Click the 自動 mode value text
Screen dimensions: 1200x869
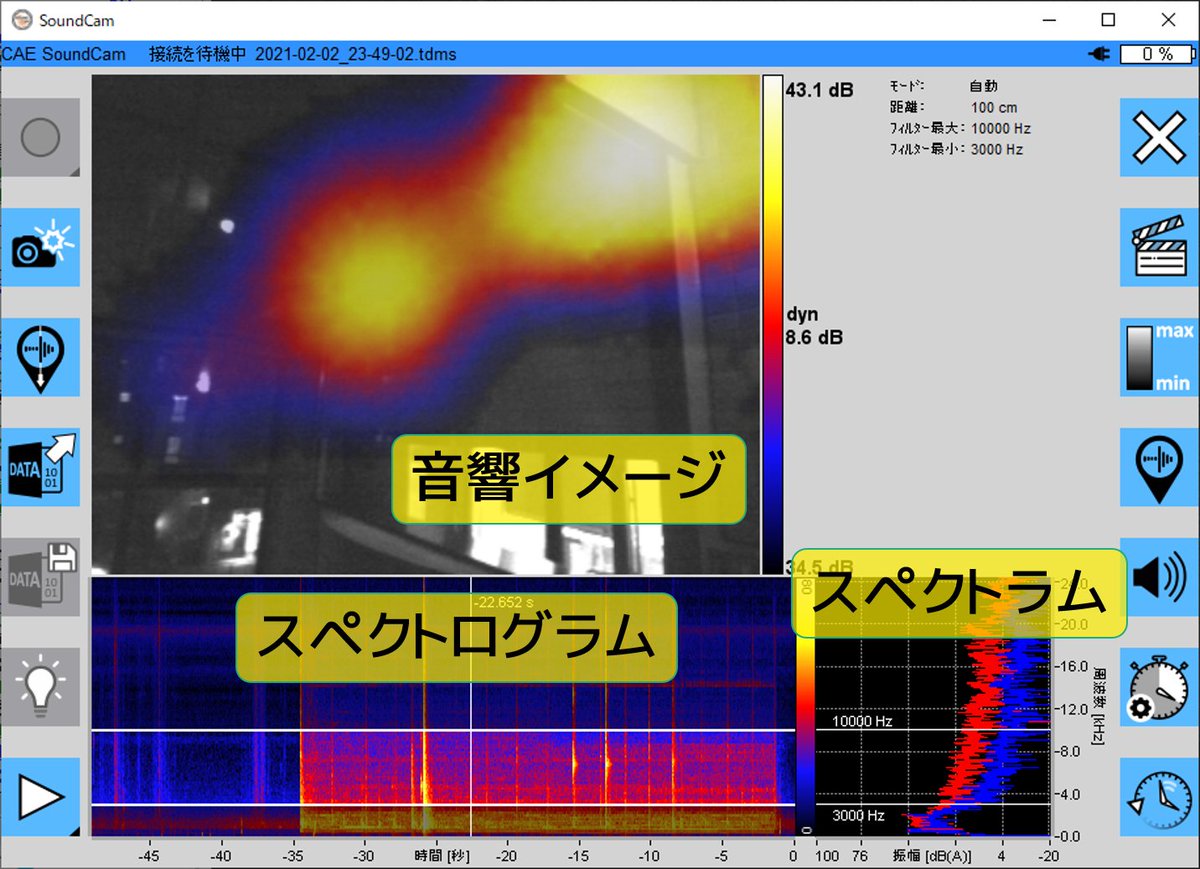click(x=983, y=87)
